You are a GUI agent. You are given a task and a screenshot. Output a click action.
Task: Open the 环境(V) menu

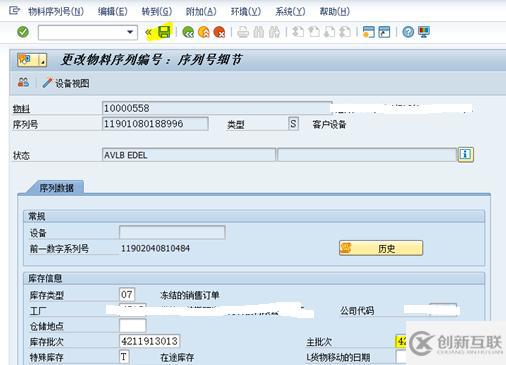(246, 12)
